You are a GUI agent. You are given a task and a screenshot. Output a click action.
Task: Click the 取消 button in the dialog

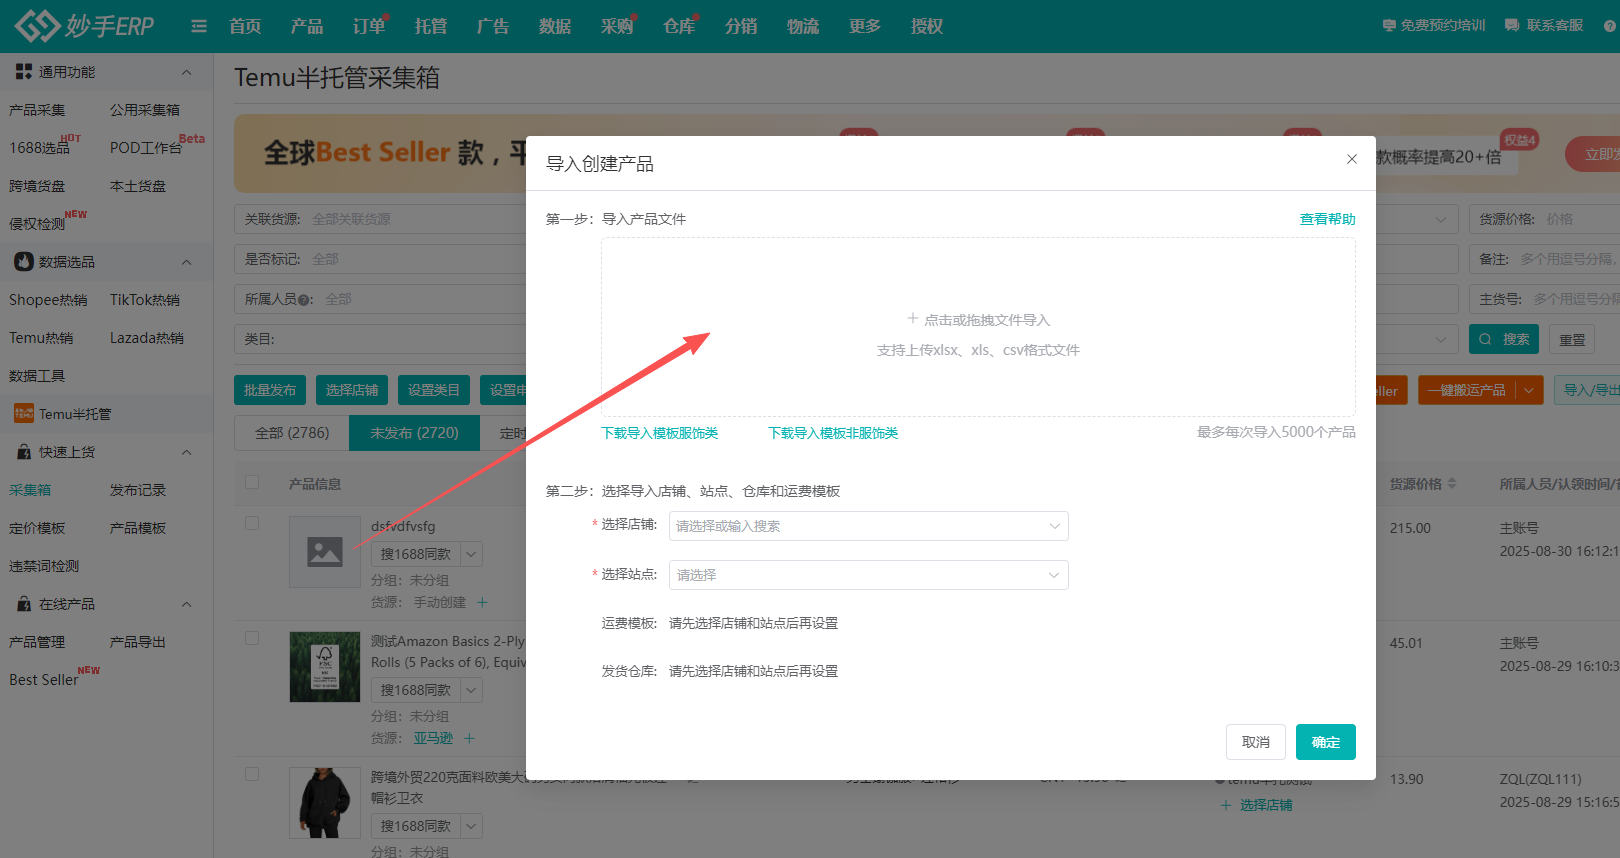coord(1256,742)
